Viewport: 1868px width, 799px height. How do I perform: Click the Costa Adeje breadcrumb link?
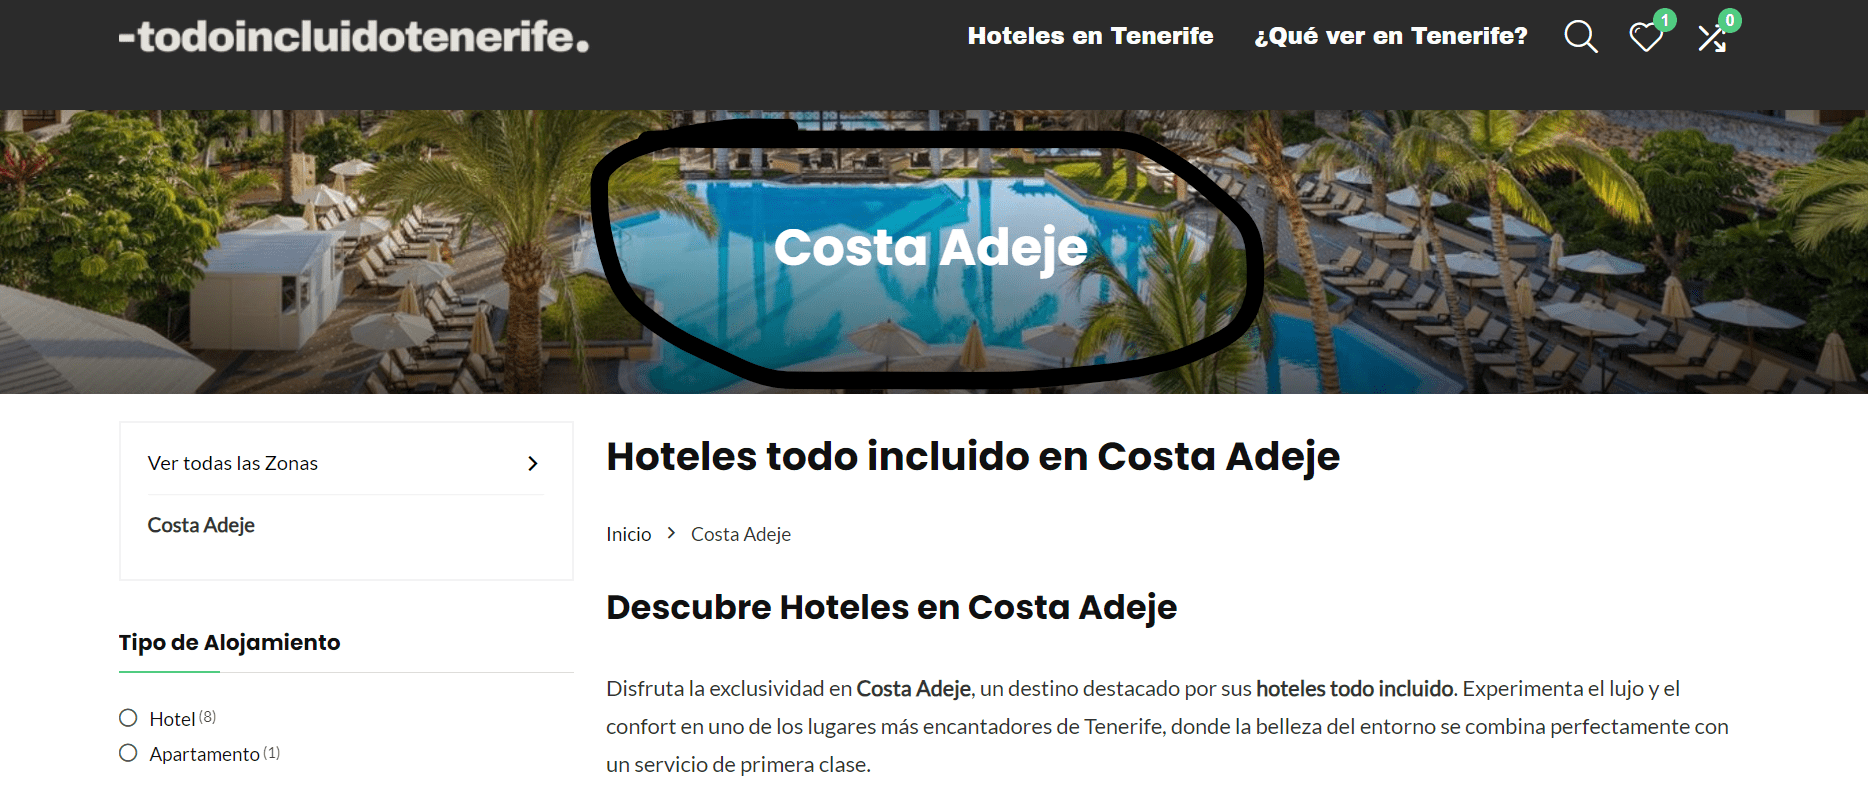(741, 534)
